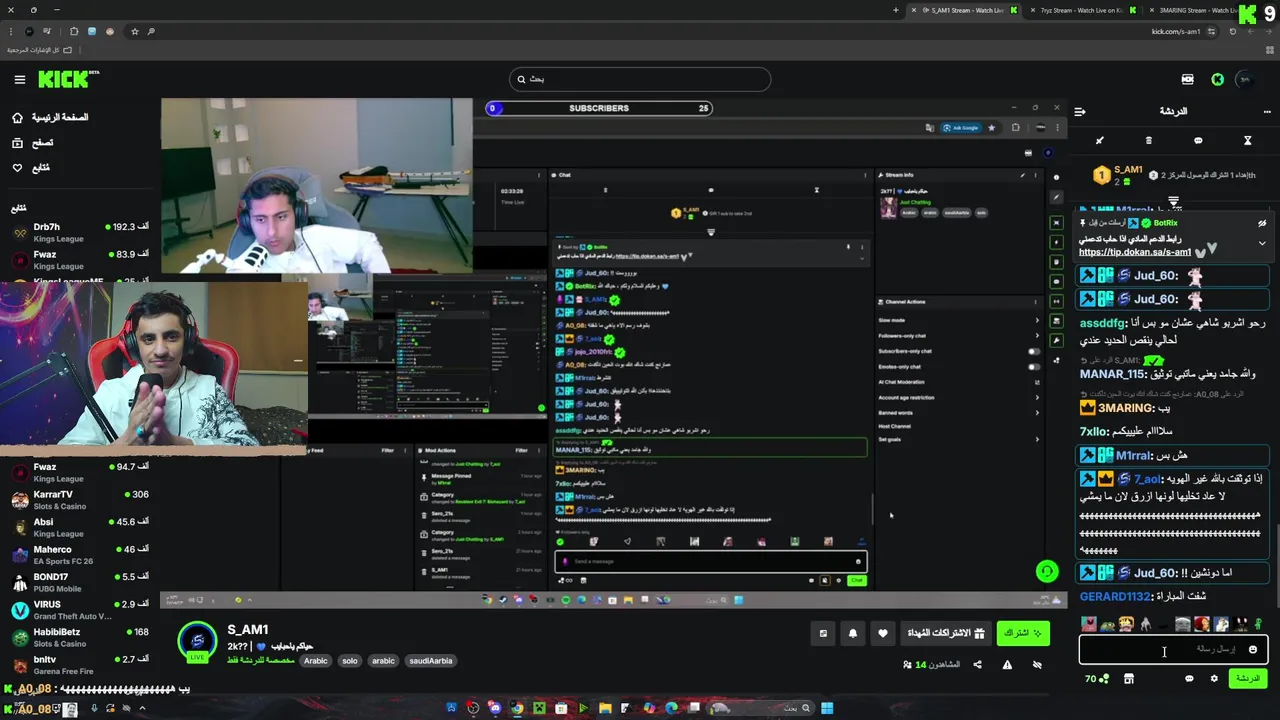Click the header icon left of green K
This screenshot has height=720, width=1280.
(x=1187, y=79)
